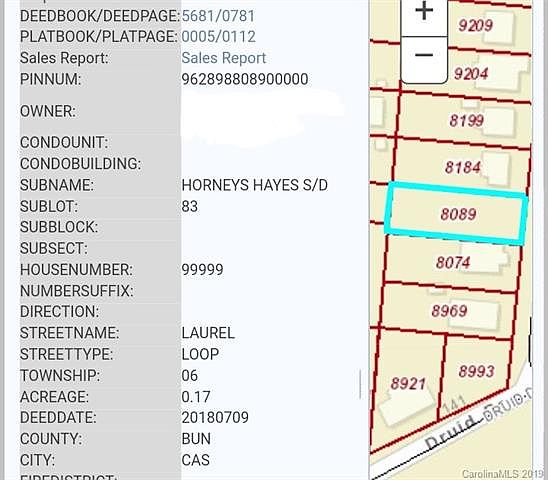Viewport: 548px width, 480px height.
Task: Click the OWNER field label
Action: click(48, 112)
